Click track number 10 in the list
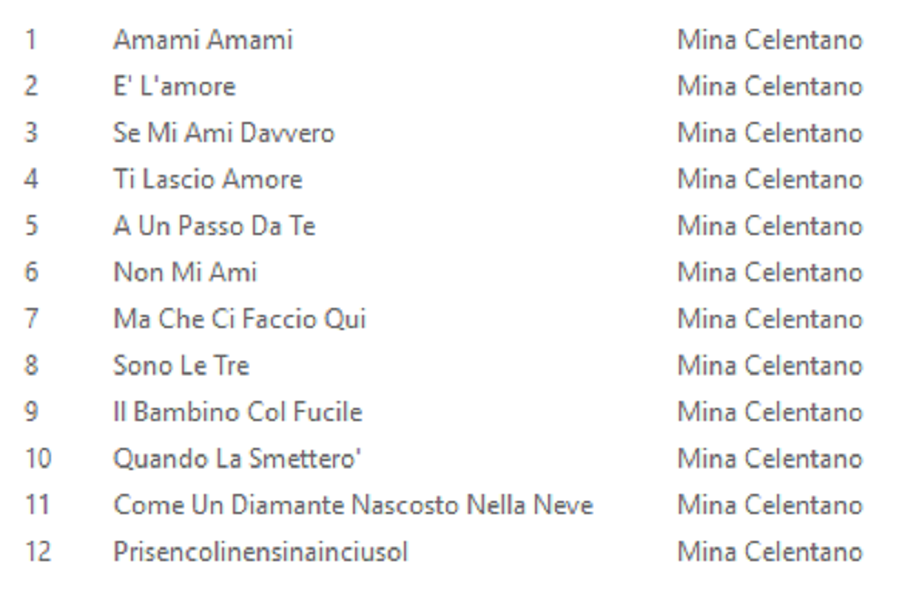Screen dimensions: 899x594 click(x=38, y=459)
